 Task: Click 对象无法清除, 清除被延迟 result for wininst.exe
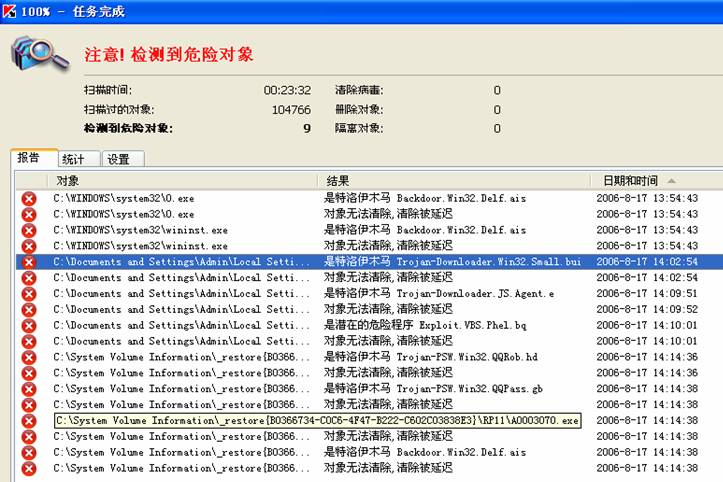388,246
